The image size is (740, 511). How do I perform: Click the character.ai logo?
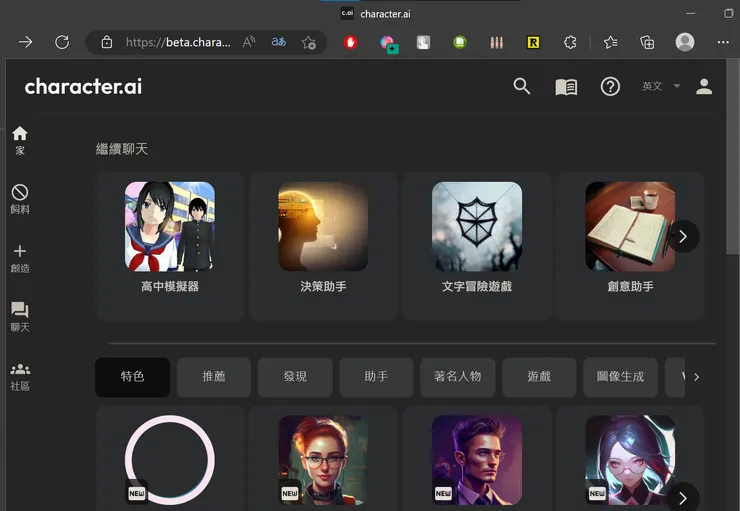pos(83,86)
